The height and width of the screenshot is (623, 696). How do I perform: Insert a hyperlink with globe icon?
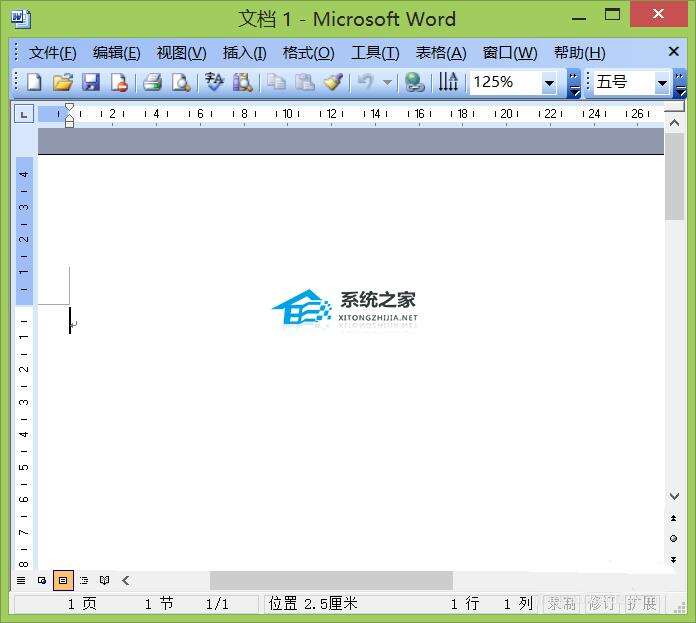tap(415, 82)
